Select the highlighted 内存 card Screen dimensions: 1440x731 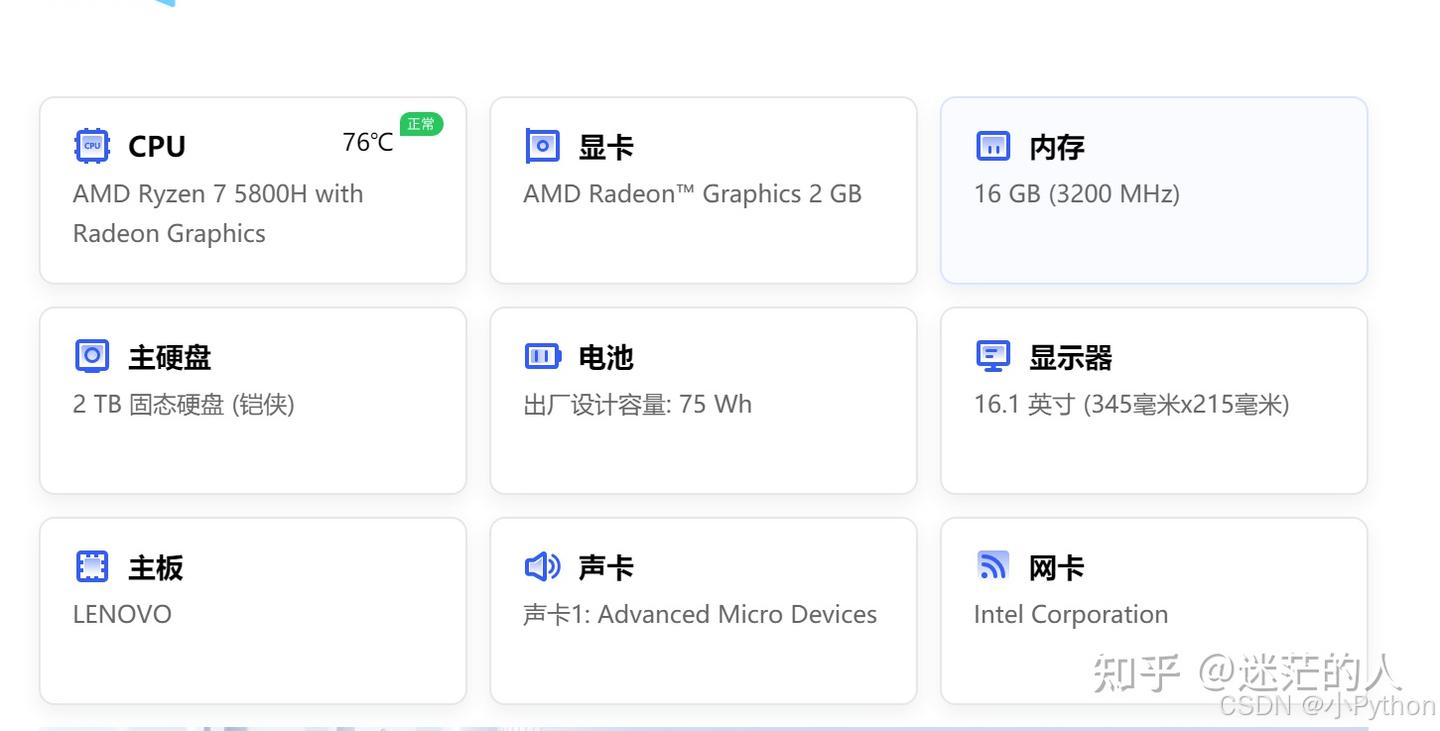tap(1153, 190)
